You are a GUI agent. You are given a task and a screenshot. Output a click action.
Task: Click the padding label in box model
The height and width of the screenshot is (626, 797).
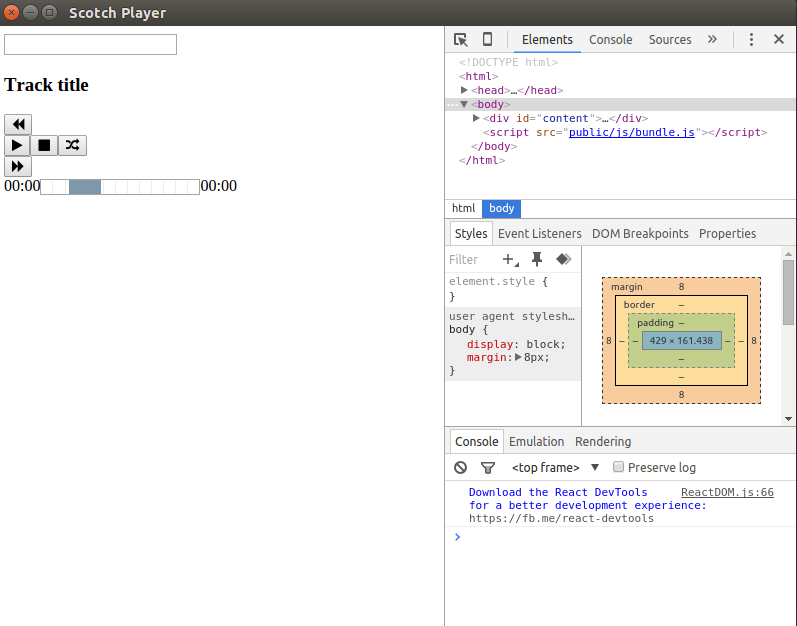pyautogui.click(x=655, y=323)
